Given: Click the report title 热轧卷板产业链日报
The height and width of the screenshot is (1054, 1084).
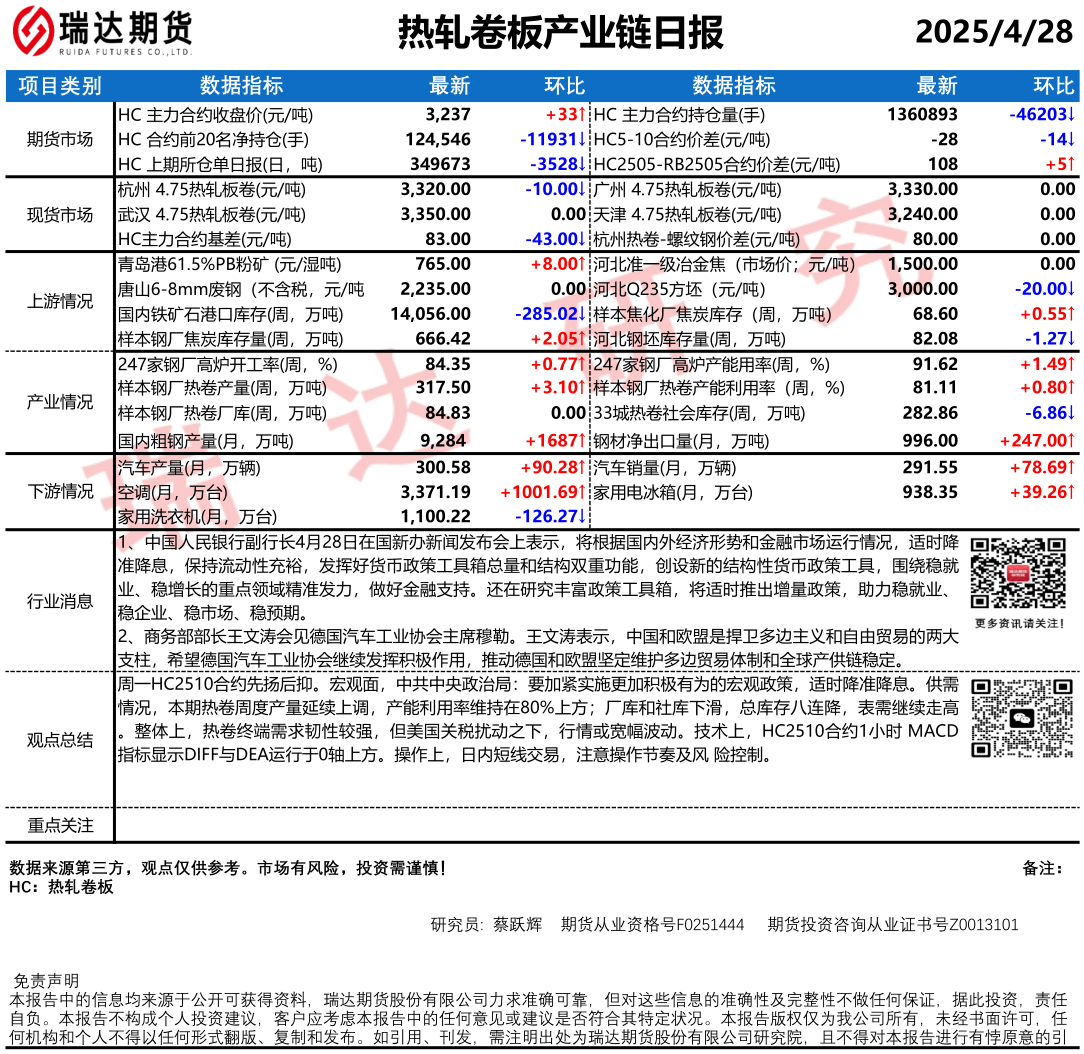Looking at the screenshot, I should click(560, 33).
